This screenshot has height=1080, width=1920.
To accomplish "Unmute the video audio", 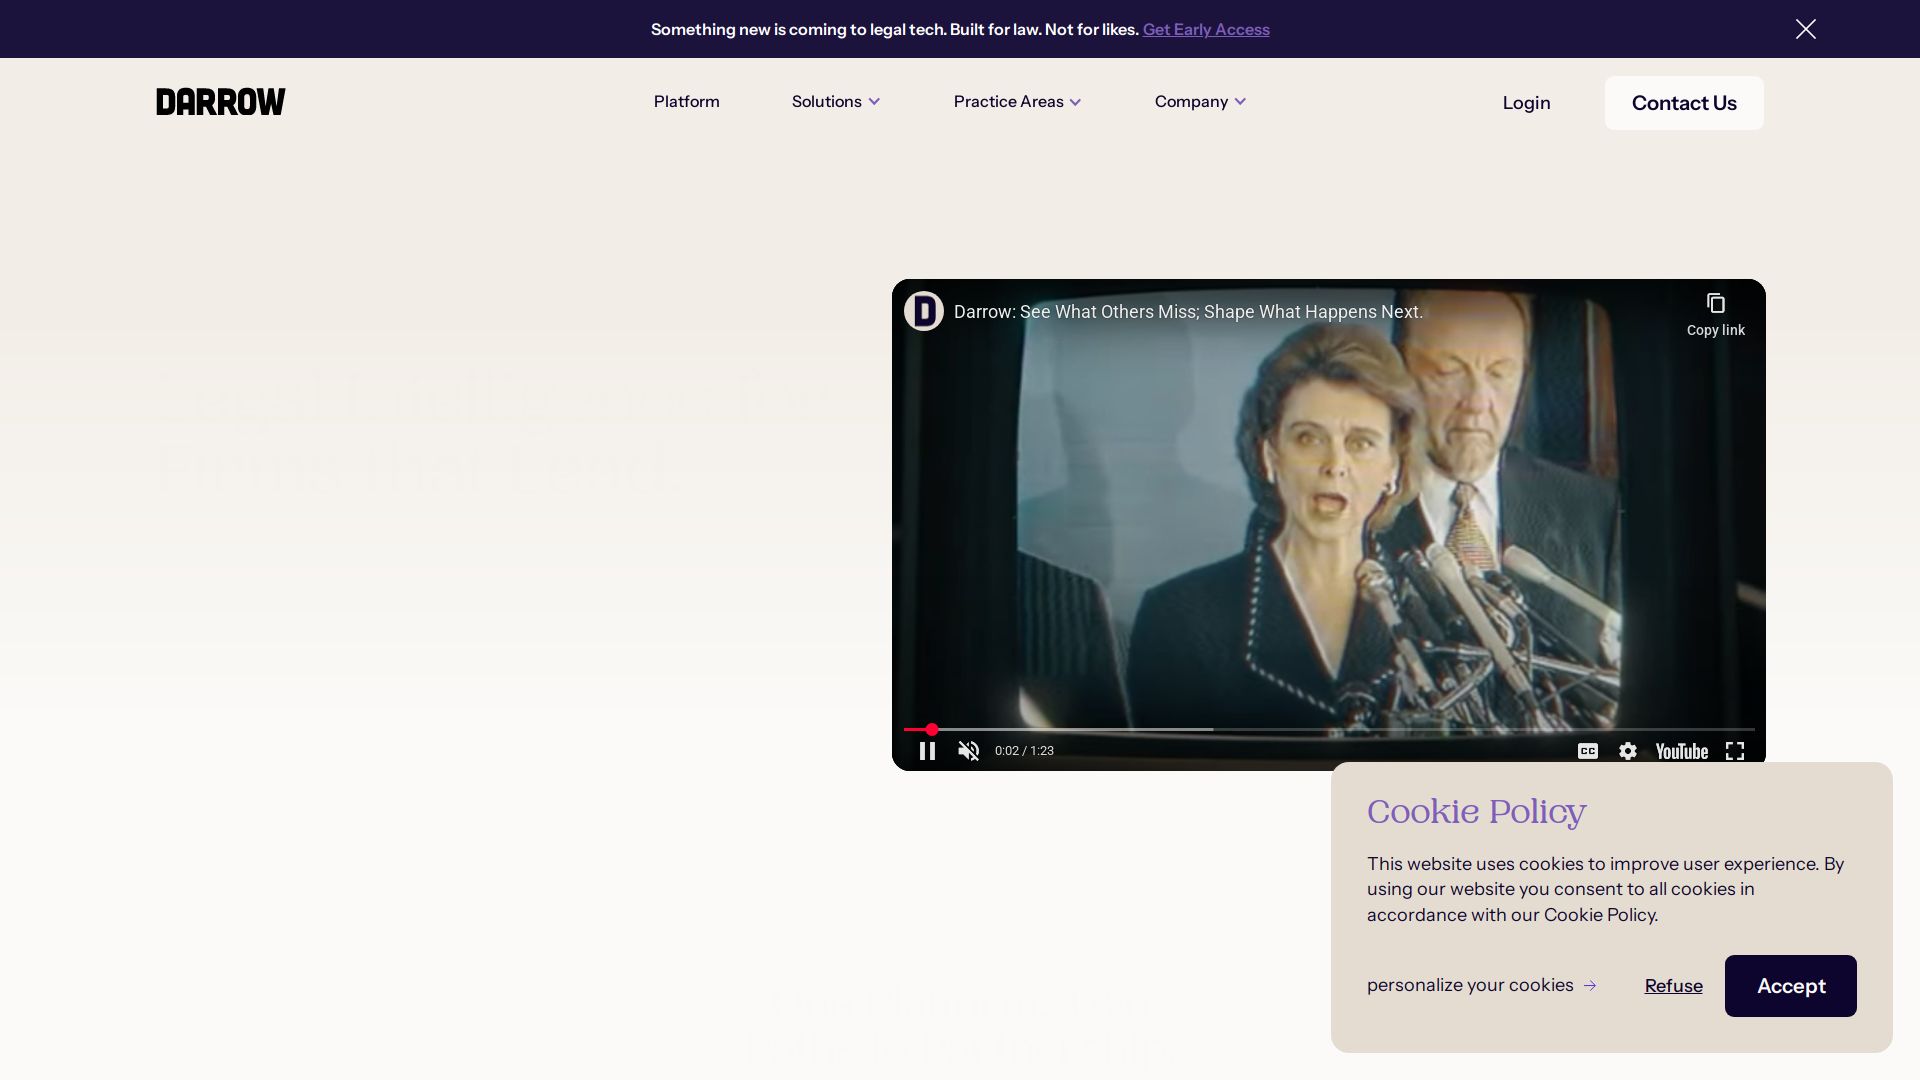I will click(968, 751).
